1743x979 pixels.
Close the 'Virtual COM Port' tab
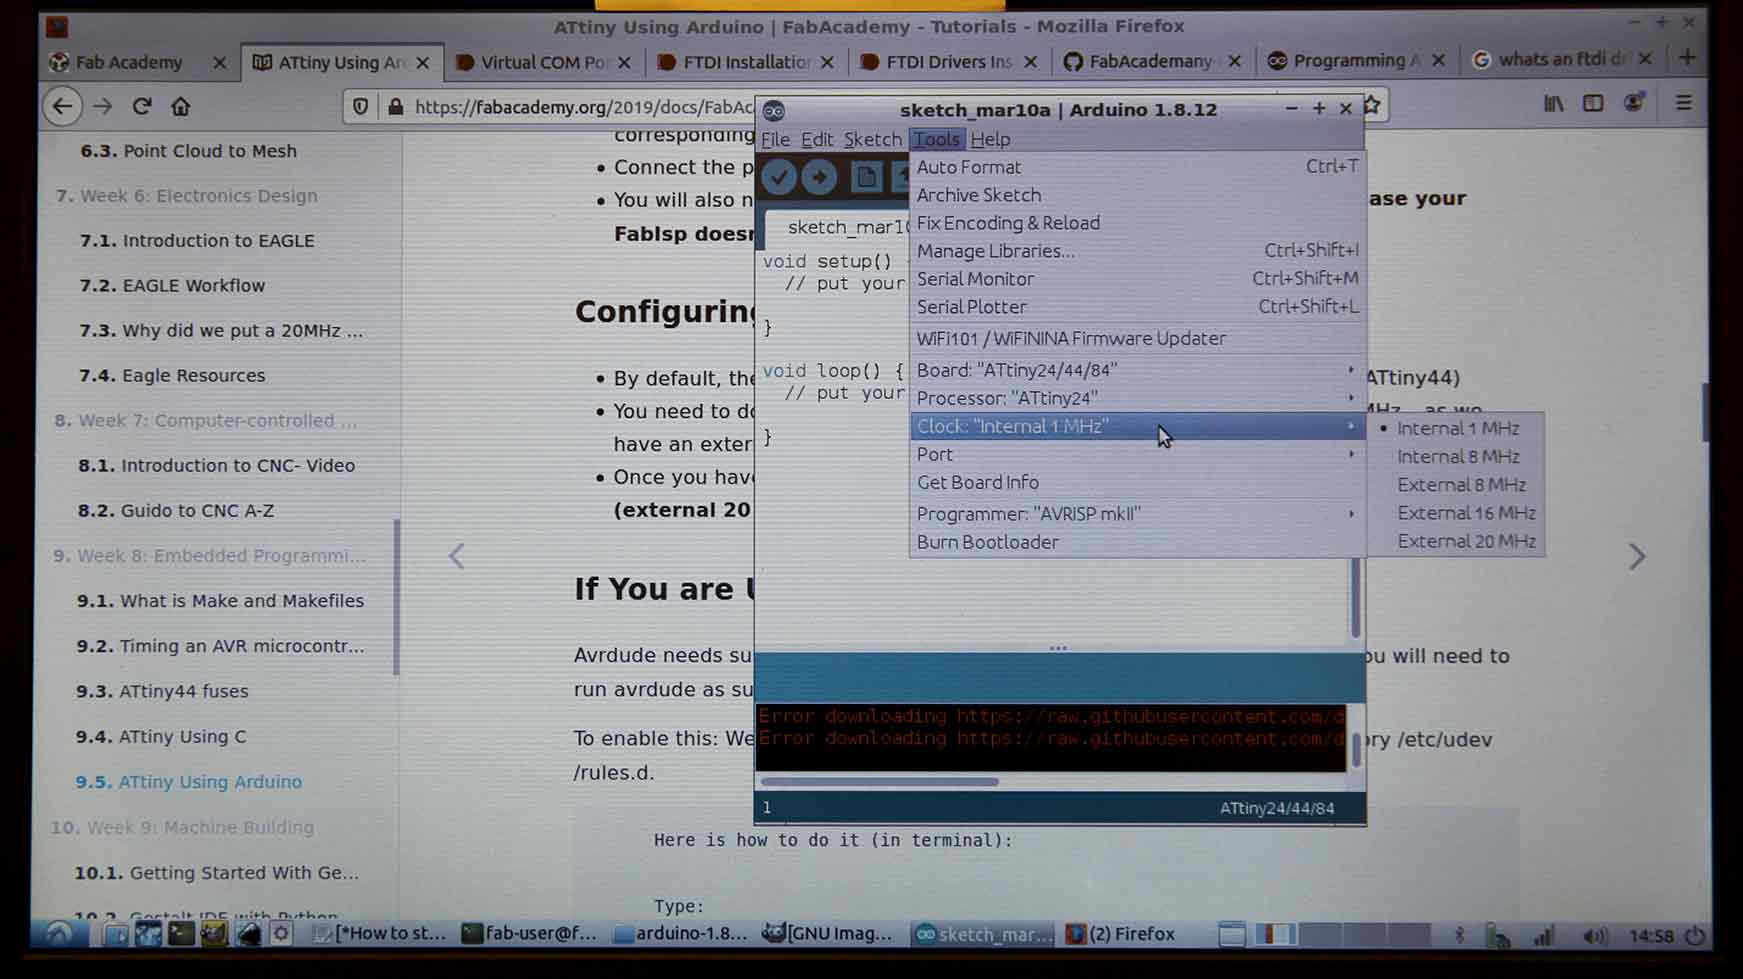[624, 62]
